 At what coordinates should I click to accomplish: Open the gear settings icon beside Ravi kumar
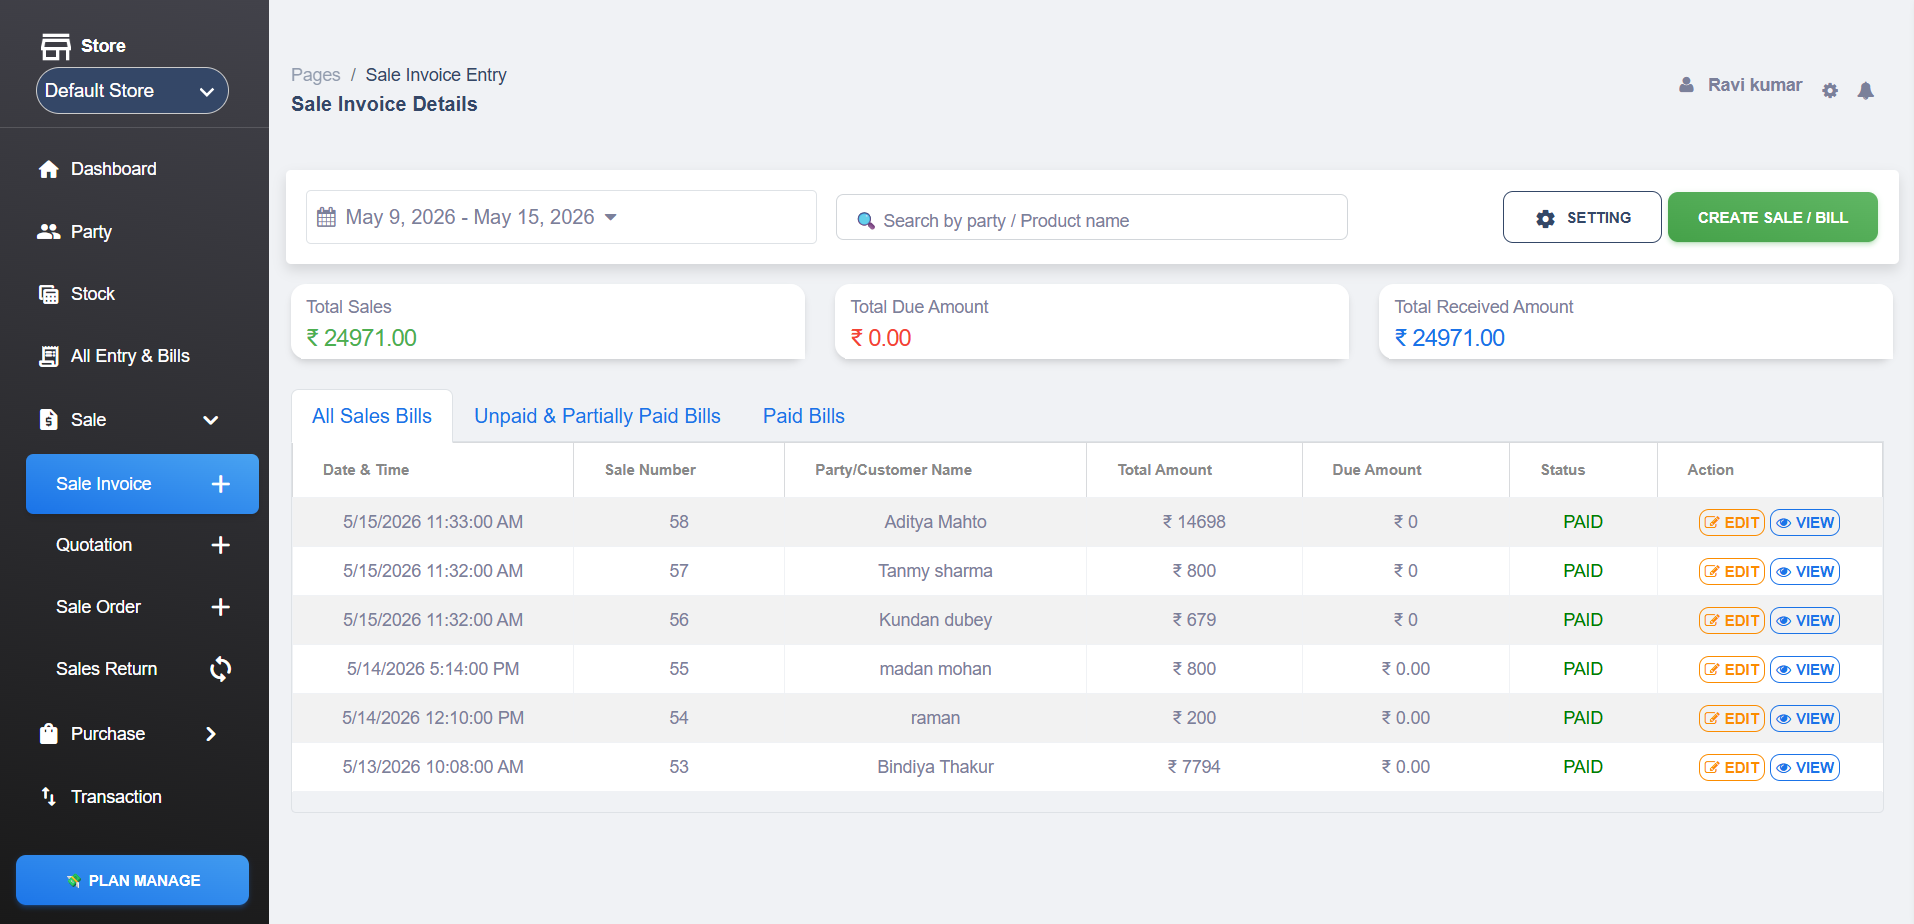[x=1830, y=91]
